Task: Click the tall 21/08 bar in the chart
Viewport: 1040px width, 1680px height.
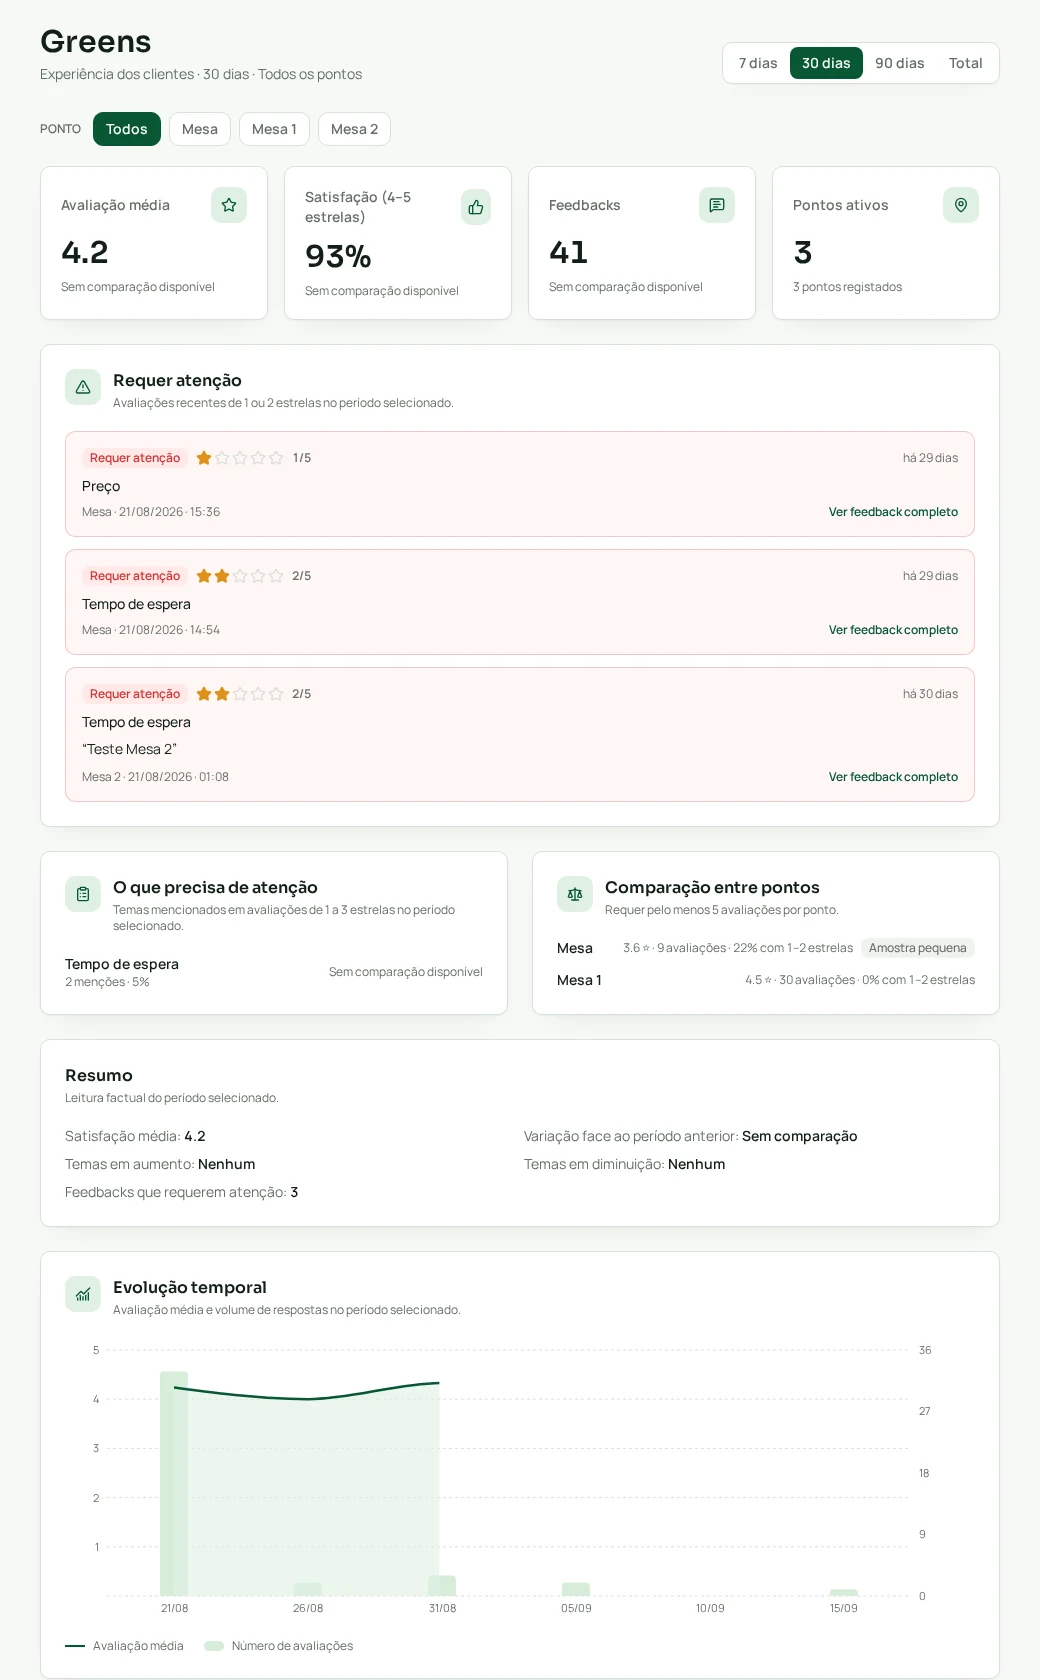Action: click(x=174, y=1483)
